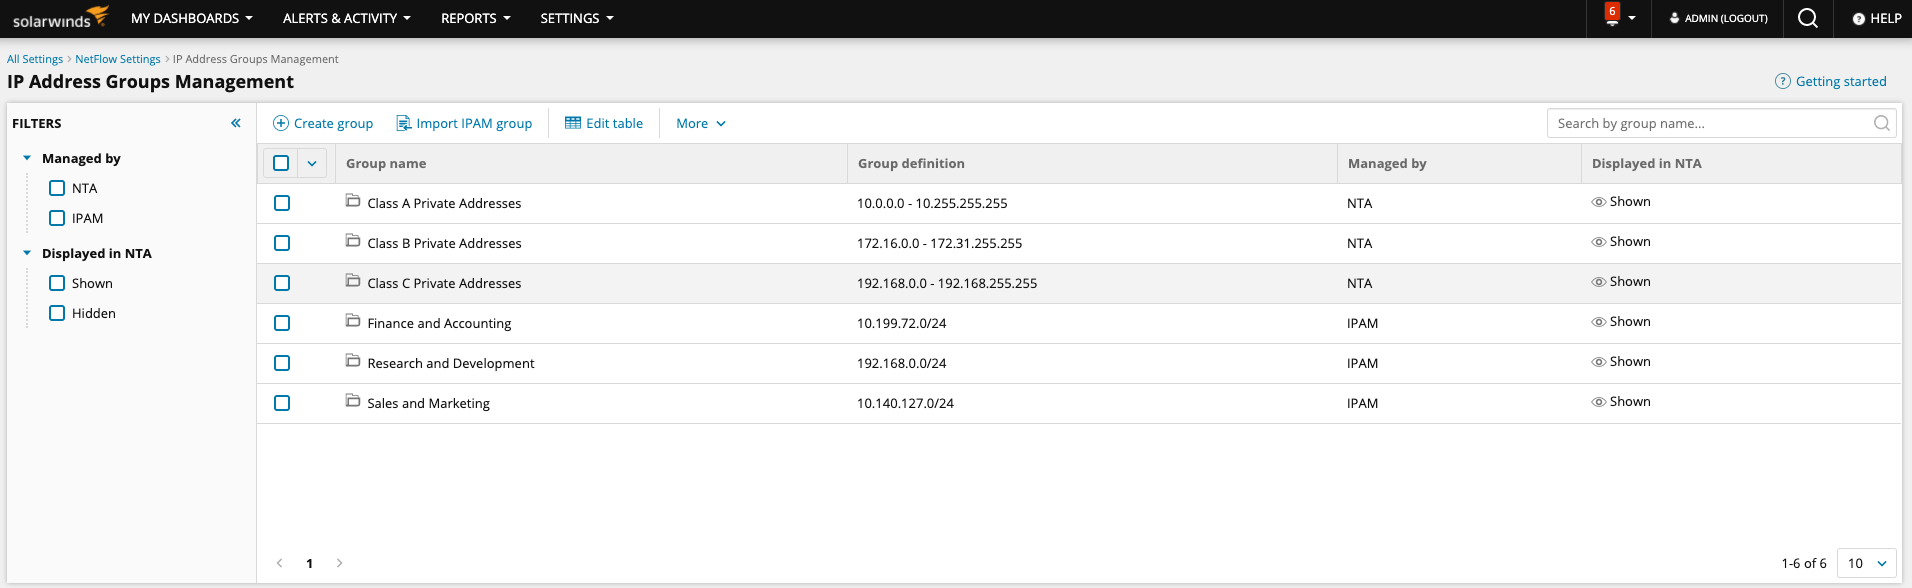The height and width of the screenshot is (588, 1912).
Task: Open the selection dropdown next to header checkbox
Action: point(312,163)
